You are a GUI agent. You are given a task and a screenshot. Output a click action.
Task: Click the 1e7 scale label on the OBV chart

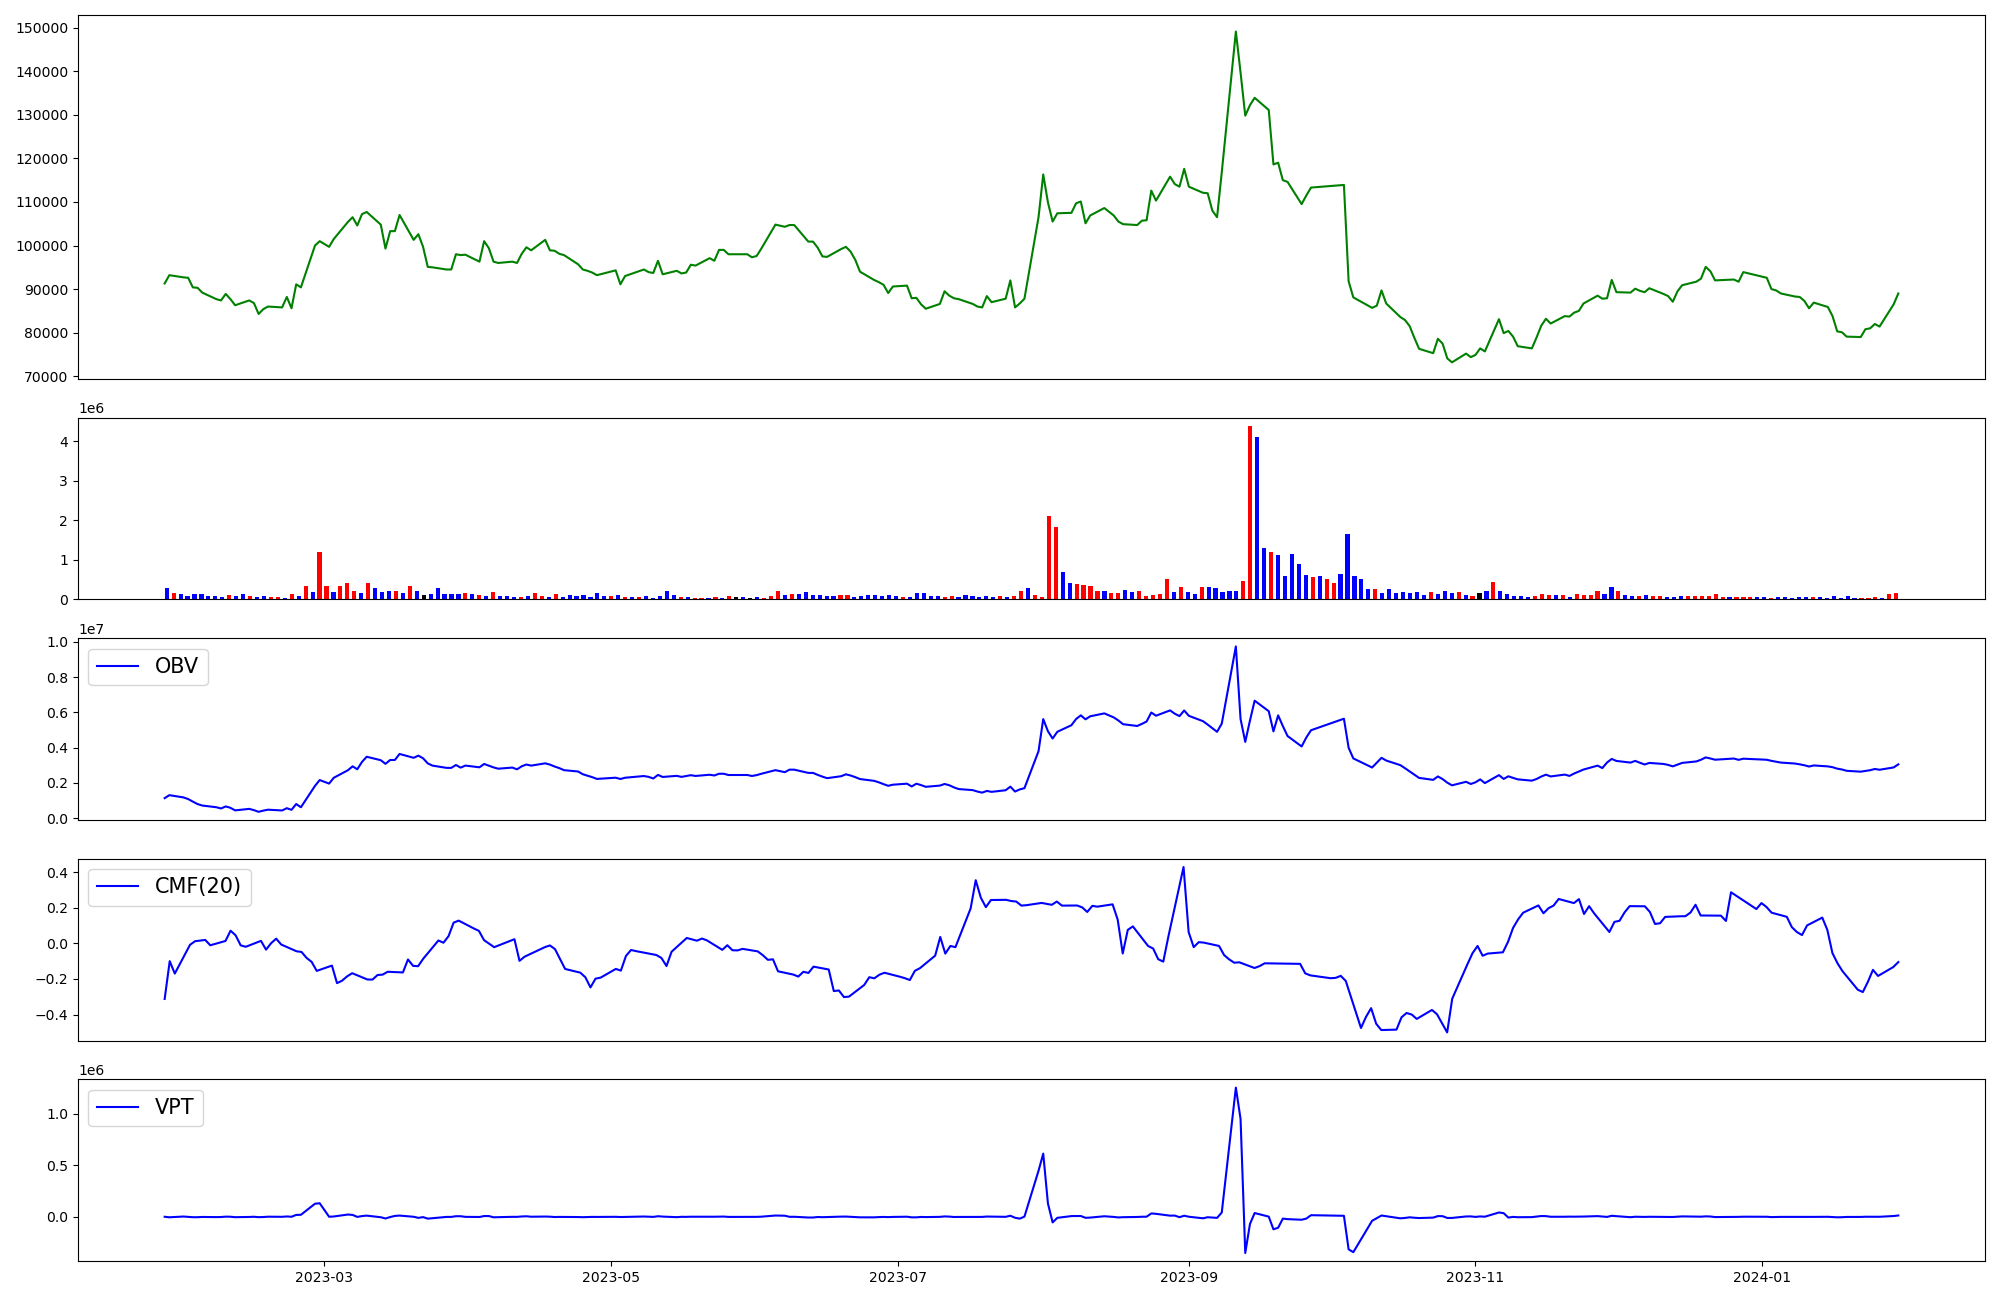point(92,629)
